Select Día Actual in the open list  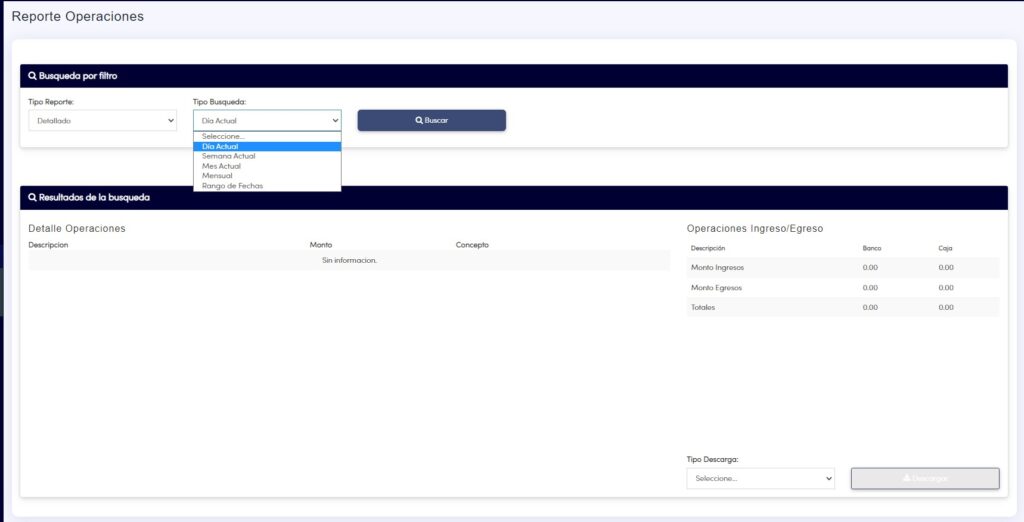(x=267, y=146)
